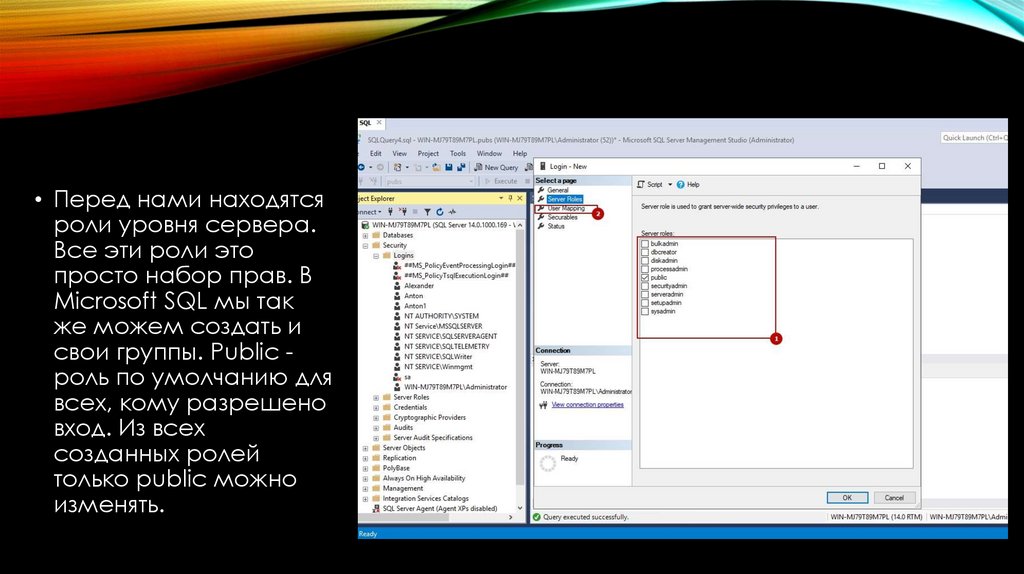The image size is (1024, 574).
Task: Open the User Mapping page
Action: point(566,208)
